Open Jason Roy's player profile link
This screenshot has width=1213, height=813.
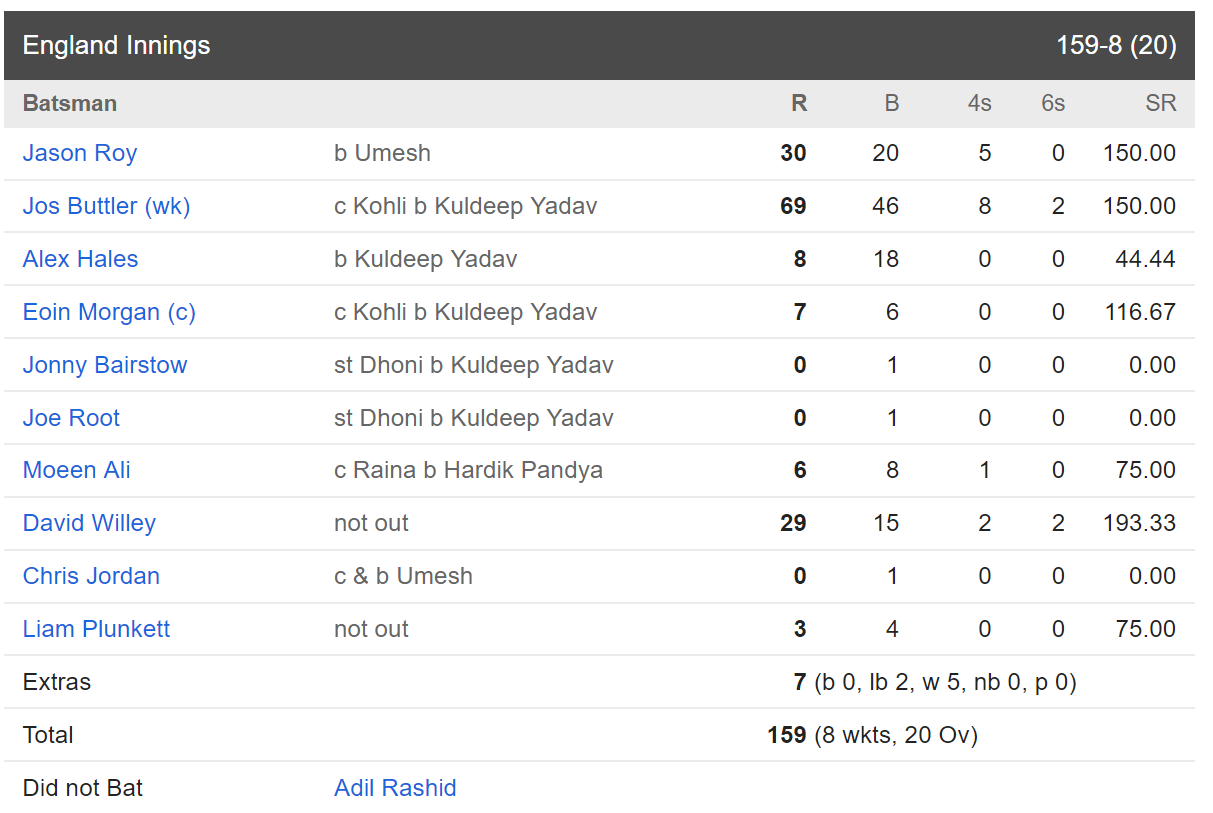80,153
